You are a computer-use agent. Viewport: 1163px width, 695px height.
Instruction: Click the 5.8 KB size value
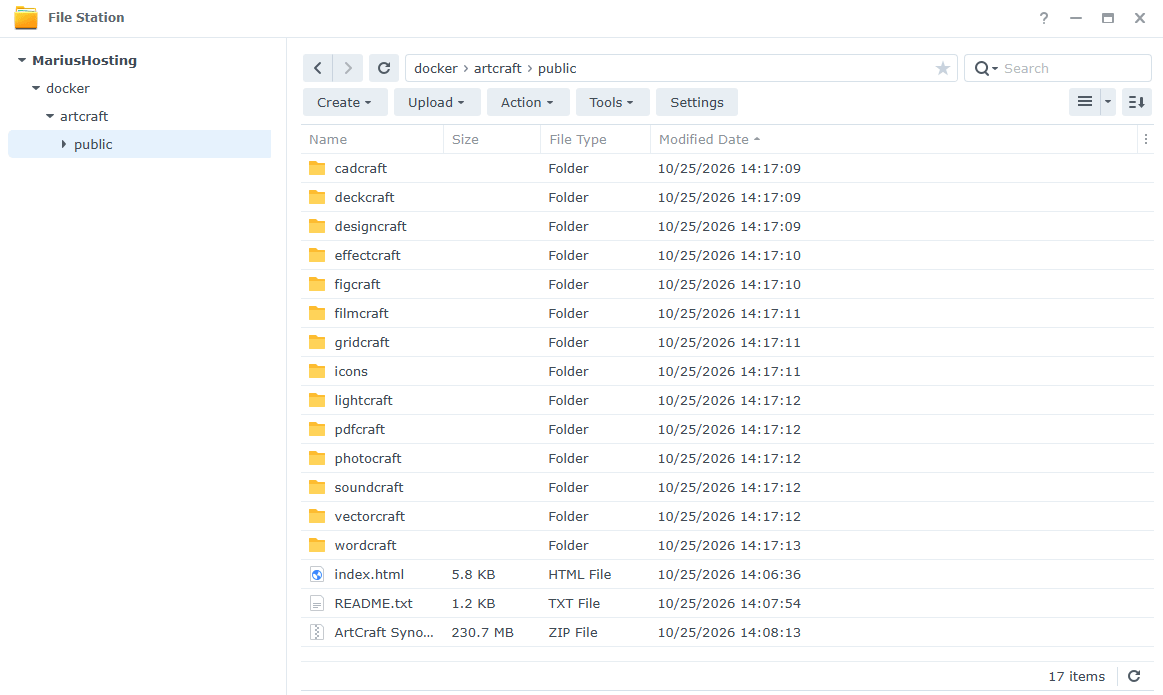[x=473, y=575]
